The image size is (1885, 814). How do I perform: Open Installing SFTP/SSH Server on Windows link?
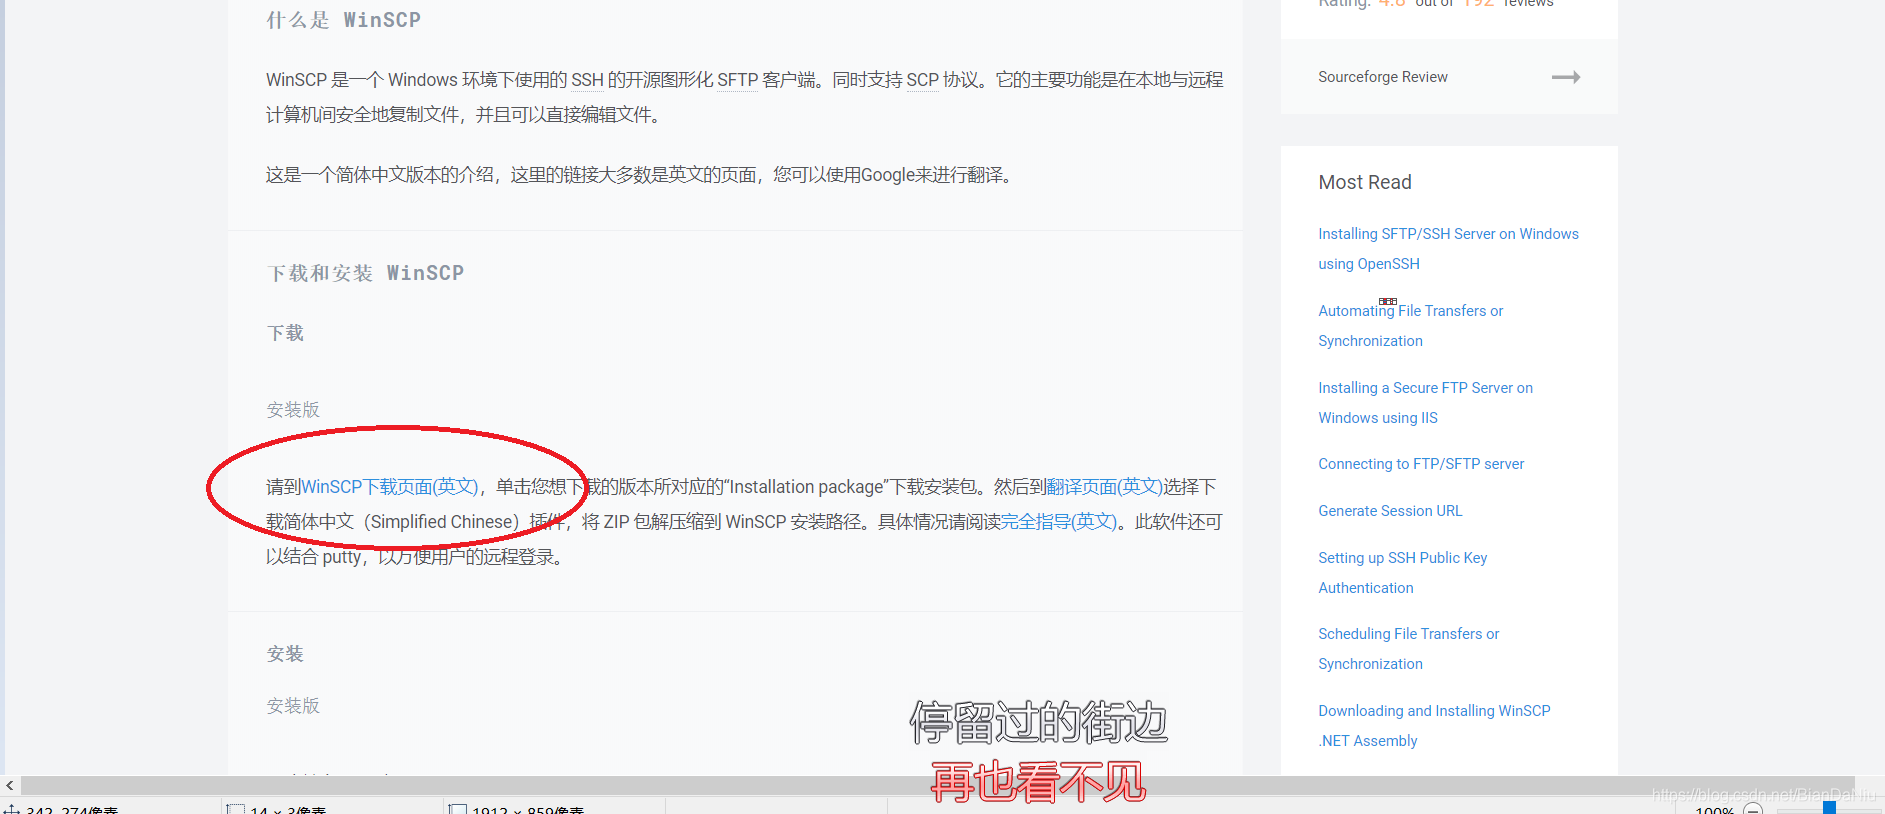1448,249
